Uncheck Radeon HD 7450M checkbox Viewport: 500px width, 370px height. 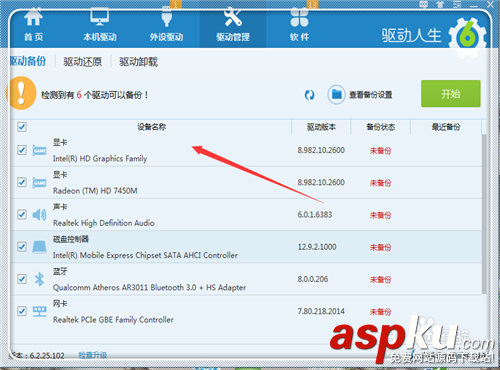click(22, 182)
